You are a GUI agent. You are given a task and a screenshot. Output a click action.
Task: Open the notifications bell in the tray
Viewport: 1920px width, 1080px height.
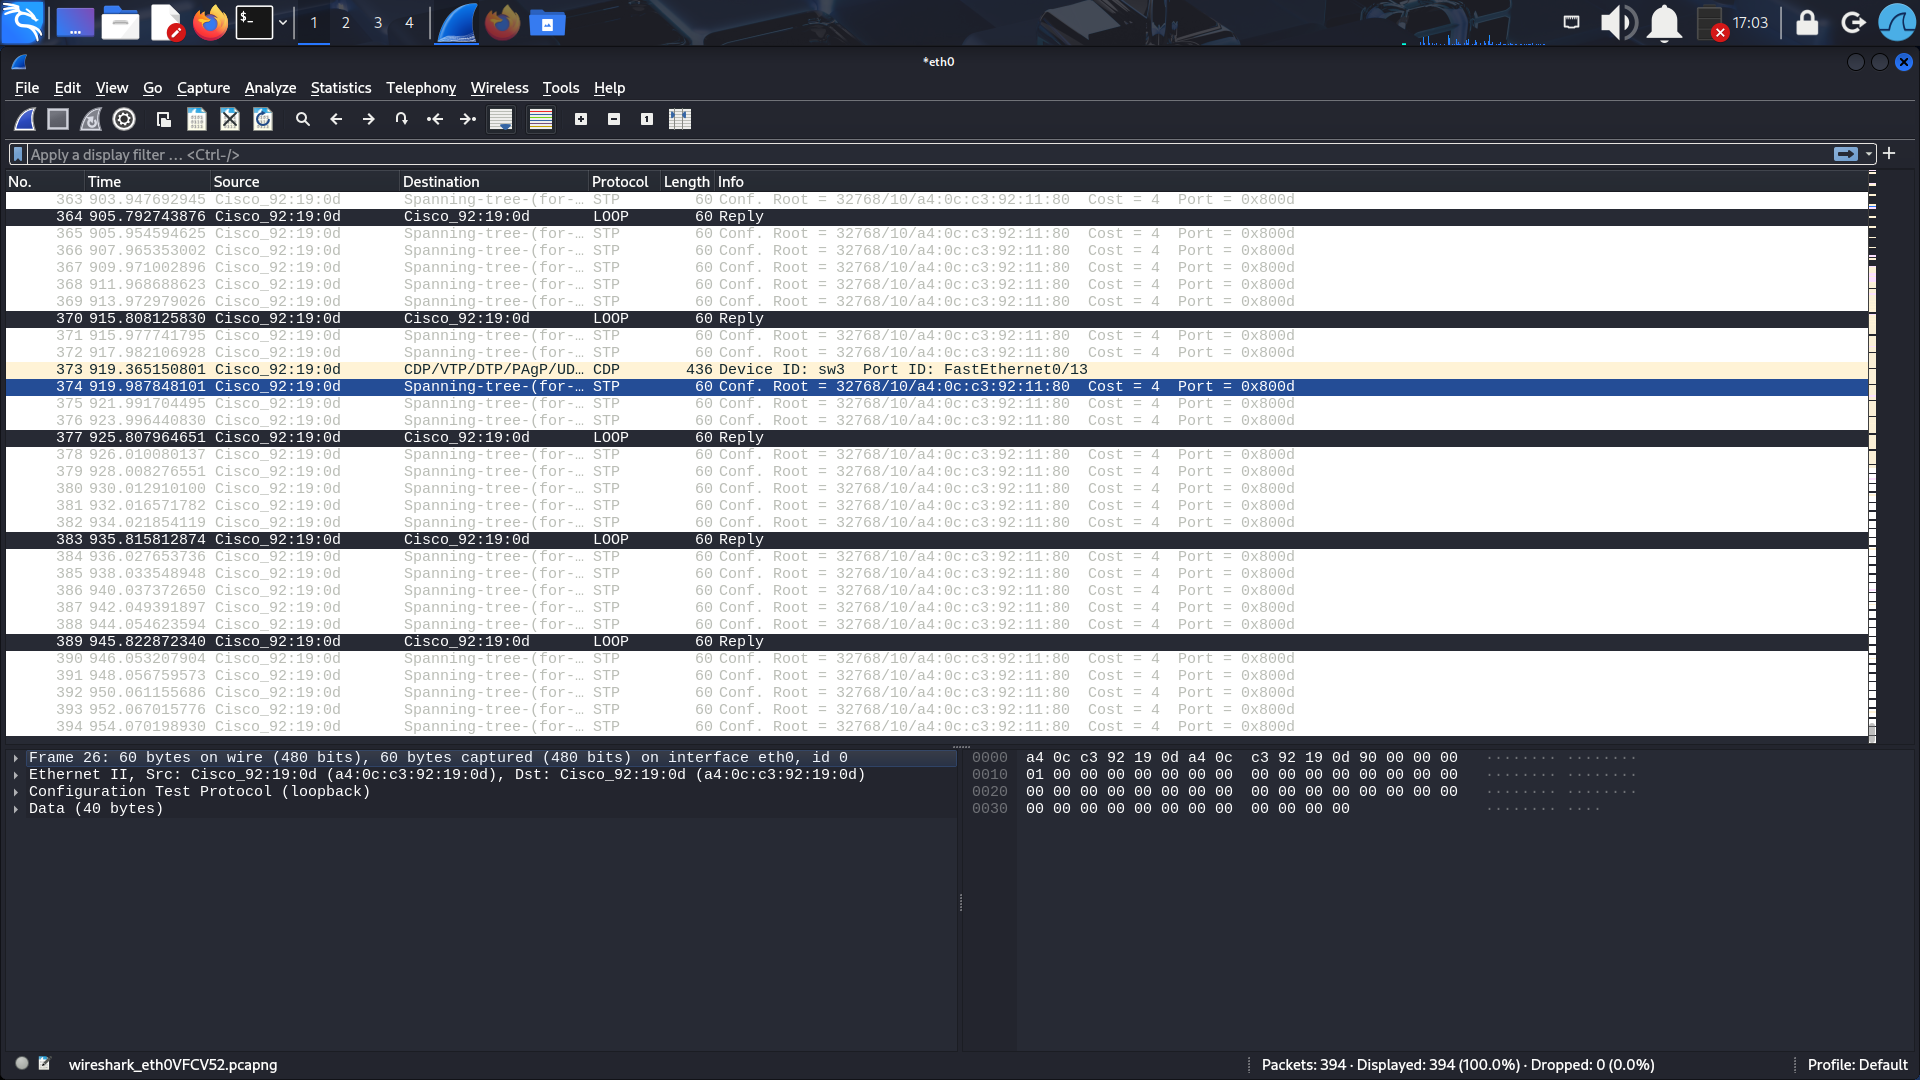1664,22
